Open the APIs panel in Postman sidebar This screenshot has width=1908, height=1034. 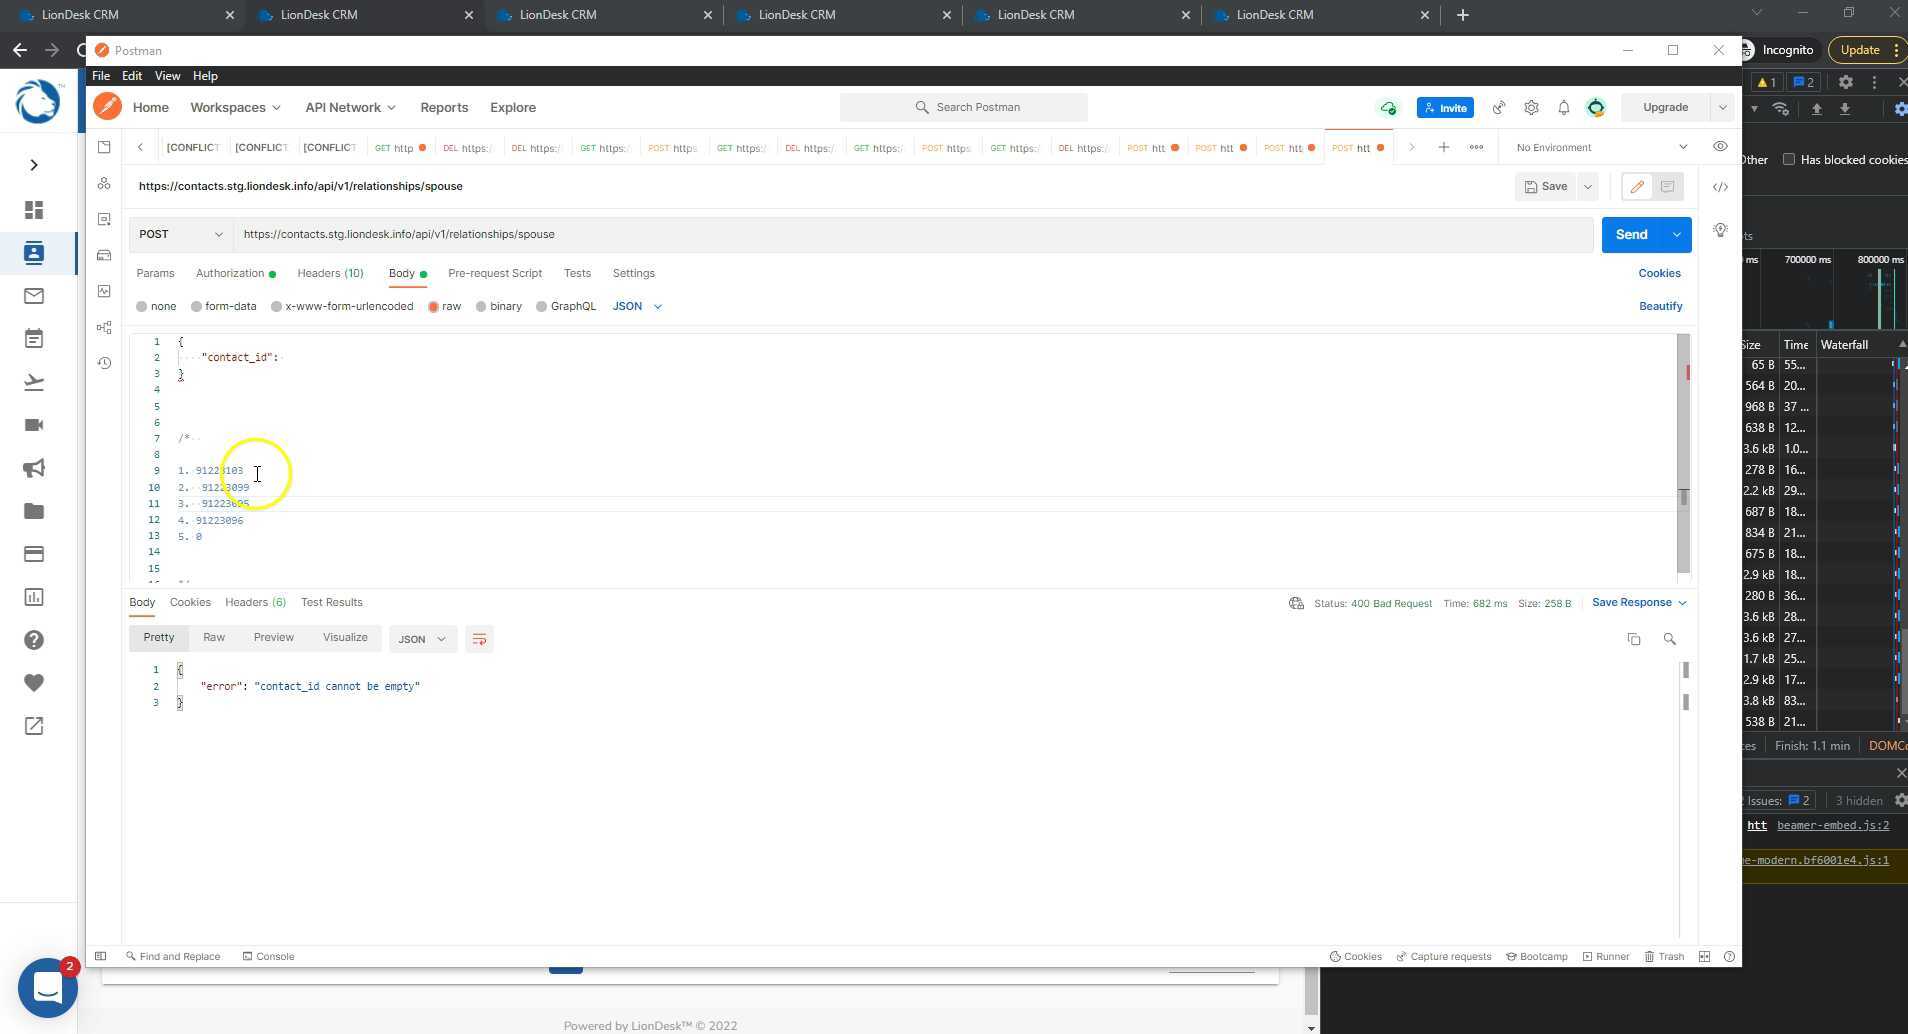(x=104, y=183)
